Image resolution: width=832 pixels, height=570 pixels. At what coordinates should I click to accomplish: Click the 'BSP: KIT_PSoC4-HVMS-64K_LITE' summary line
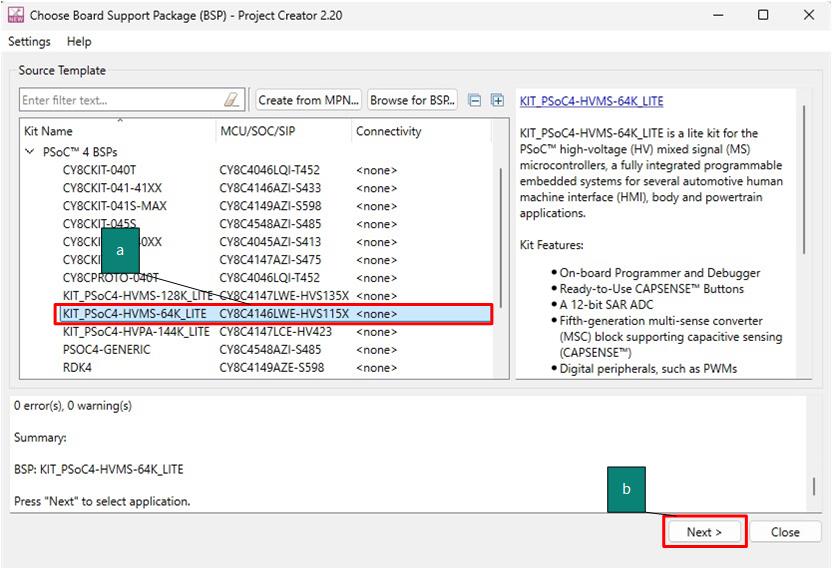(99, 469)
